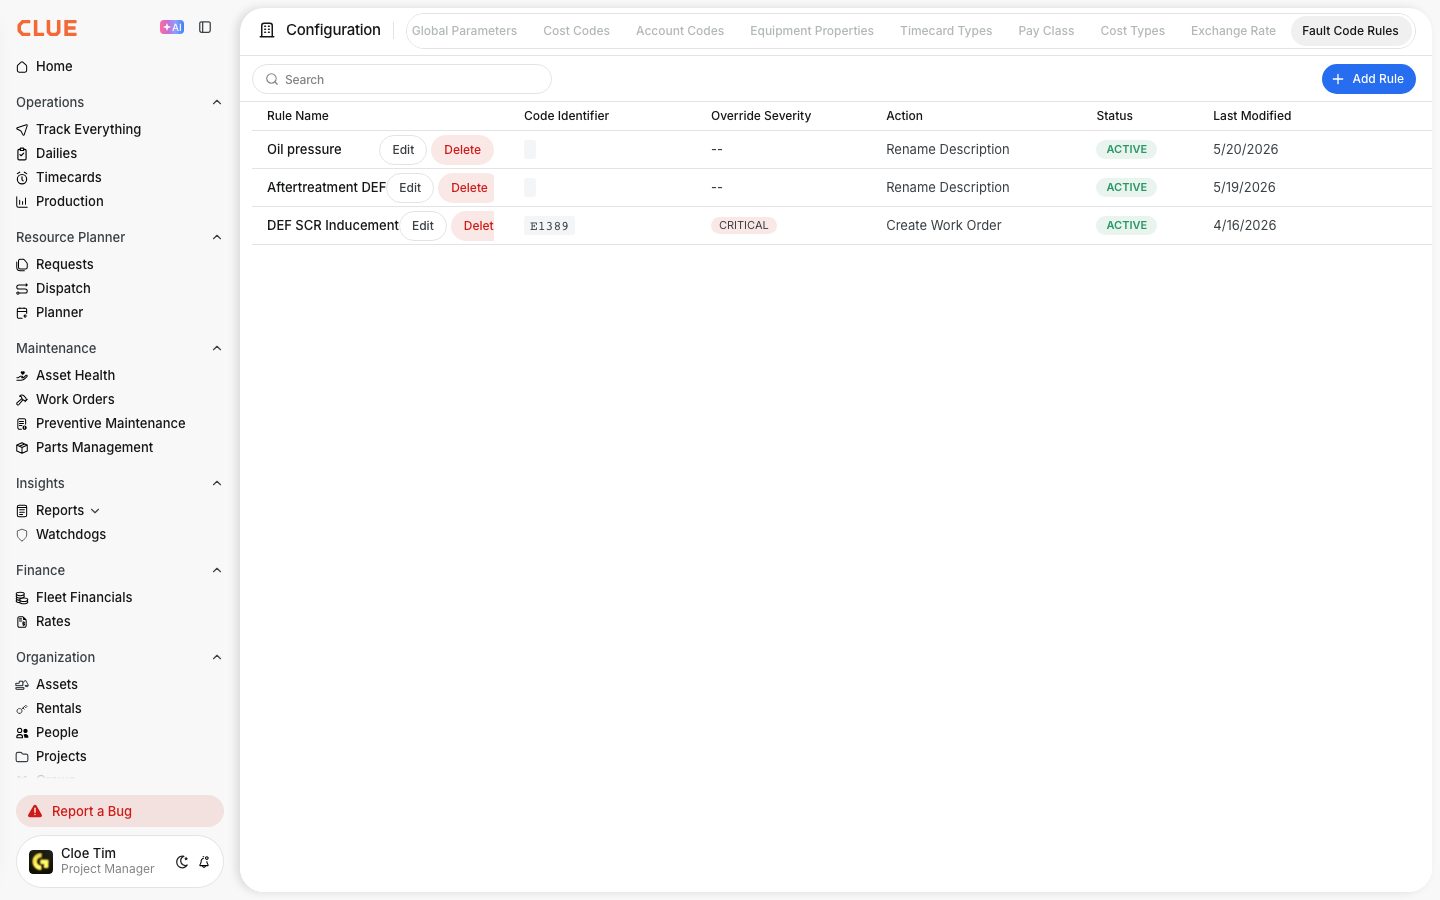Select the Fault Code Rules tab
This screenshot has width=1440, height=900.
pos(1350,31)
